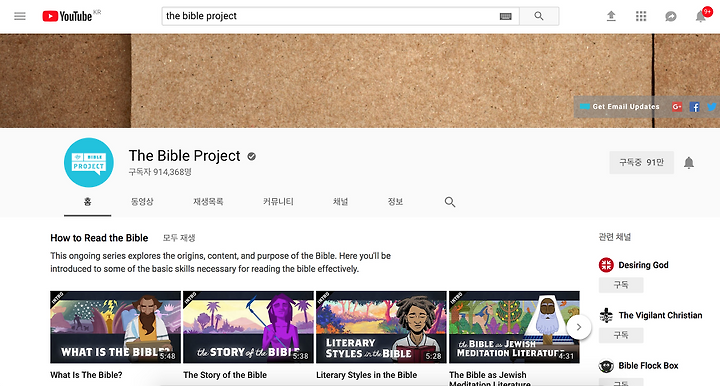The image size is (720, 386).
Task: Click the verified badge next to channel name
Action: (251, 157)
